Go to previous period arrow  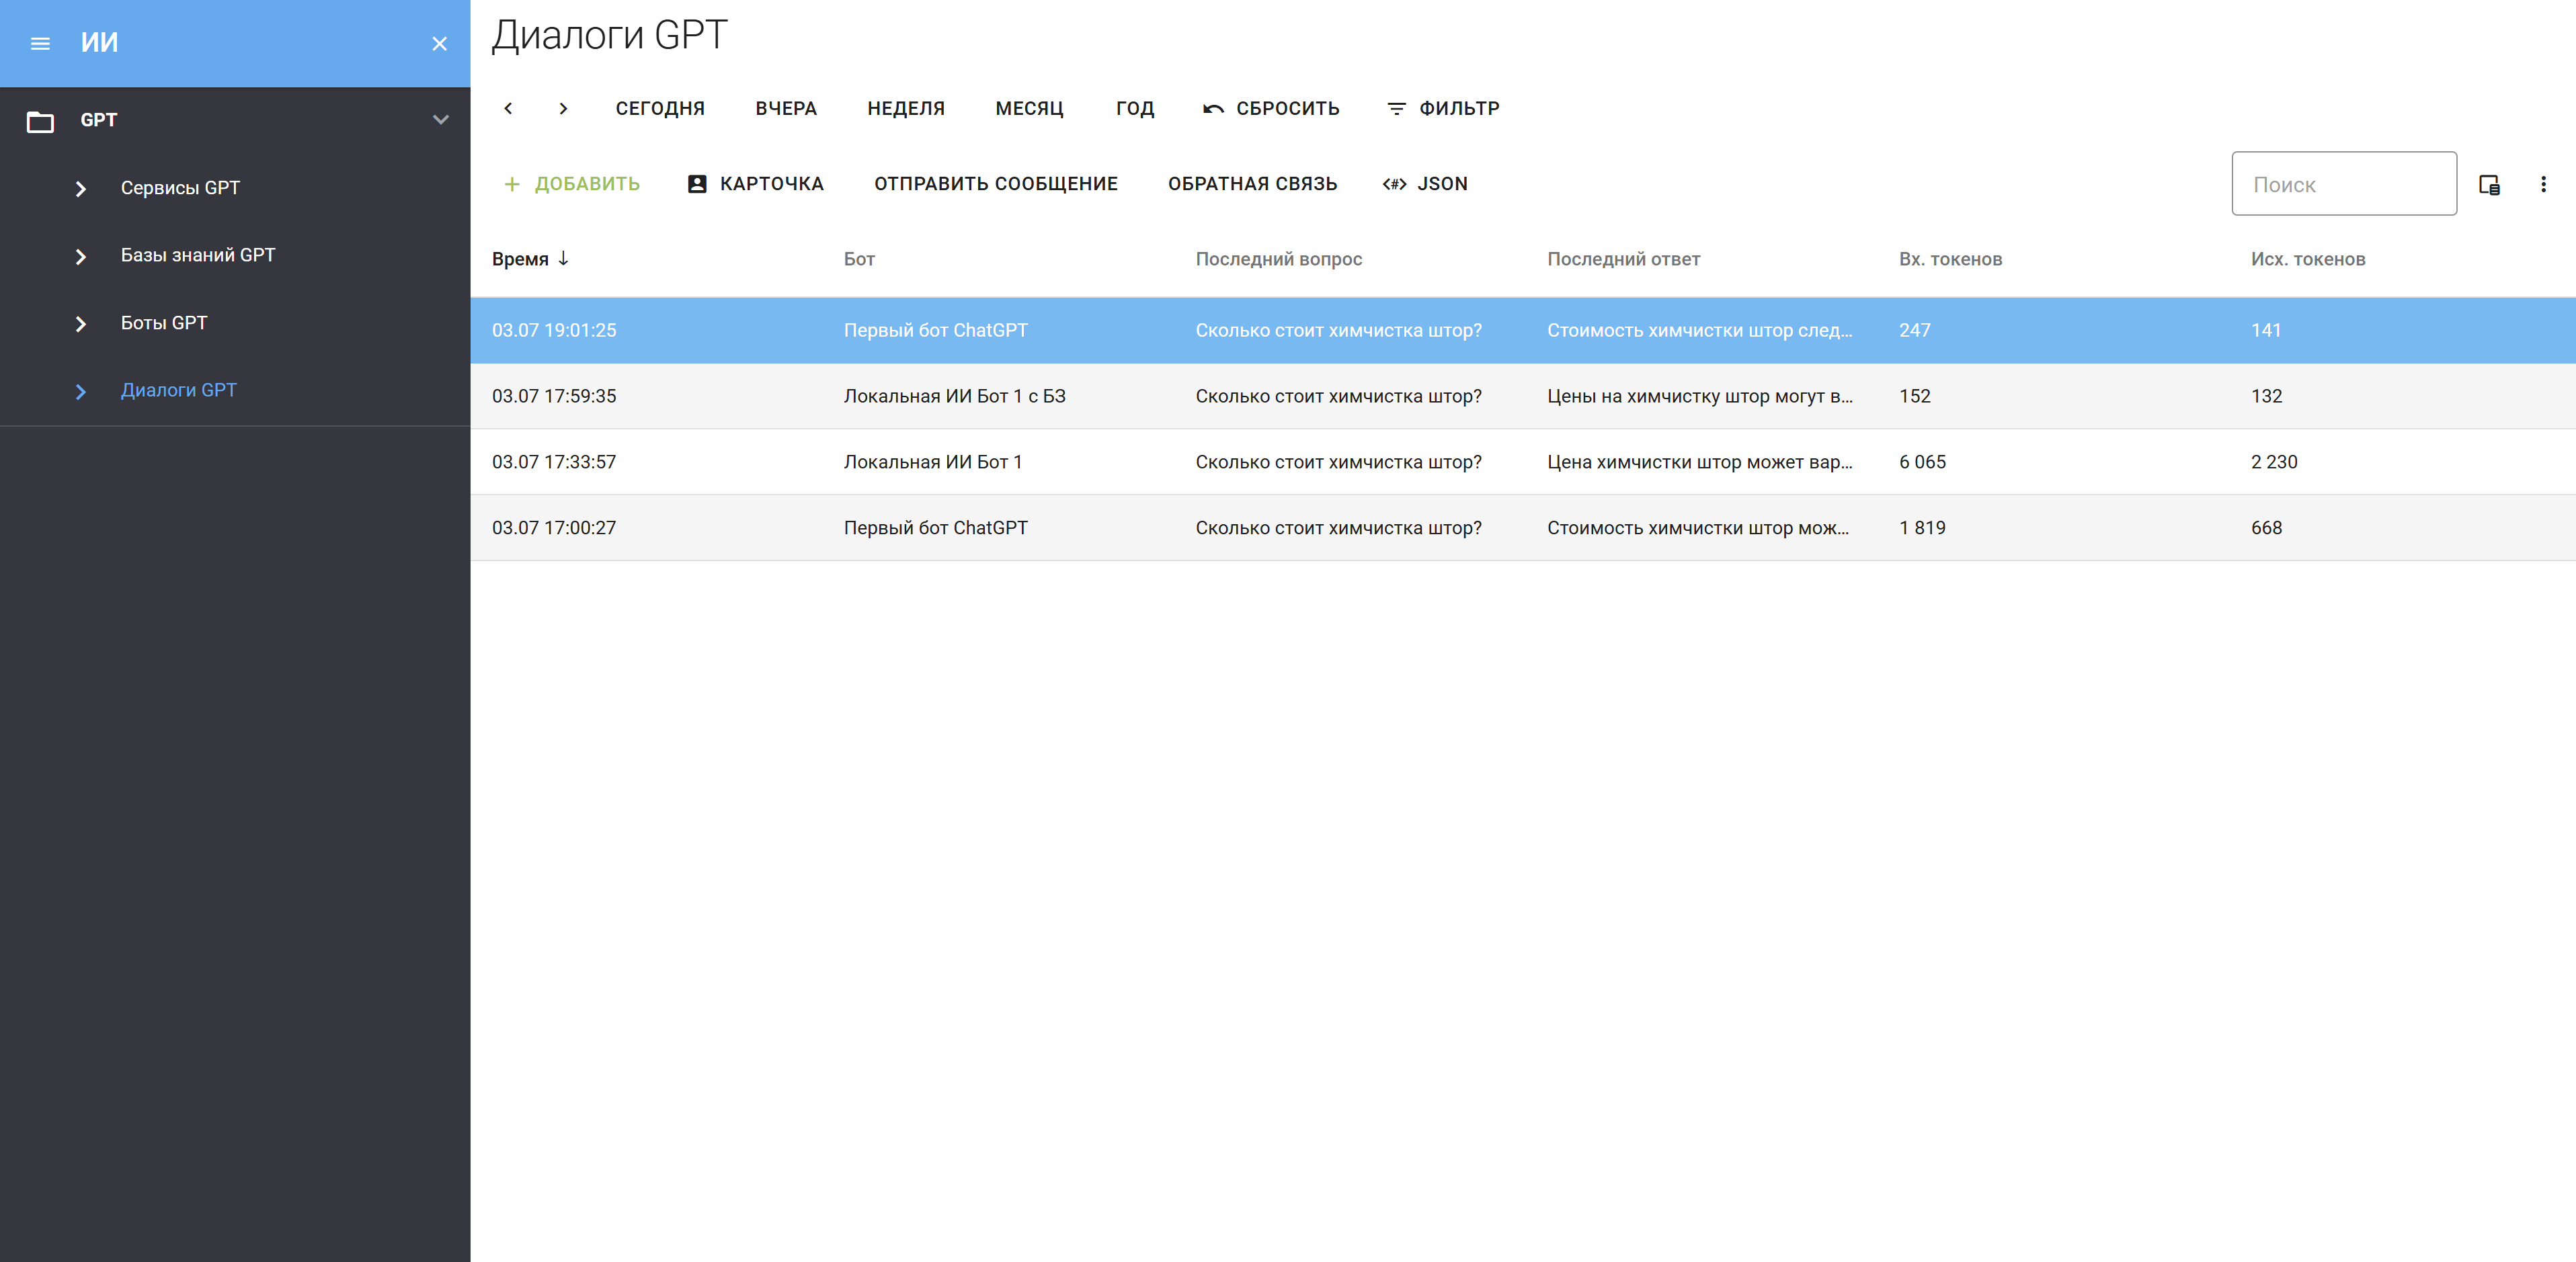click(x=508, y=108)
